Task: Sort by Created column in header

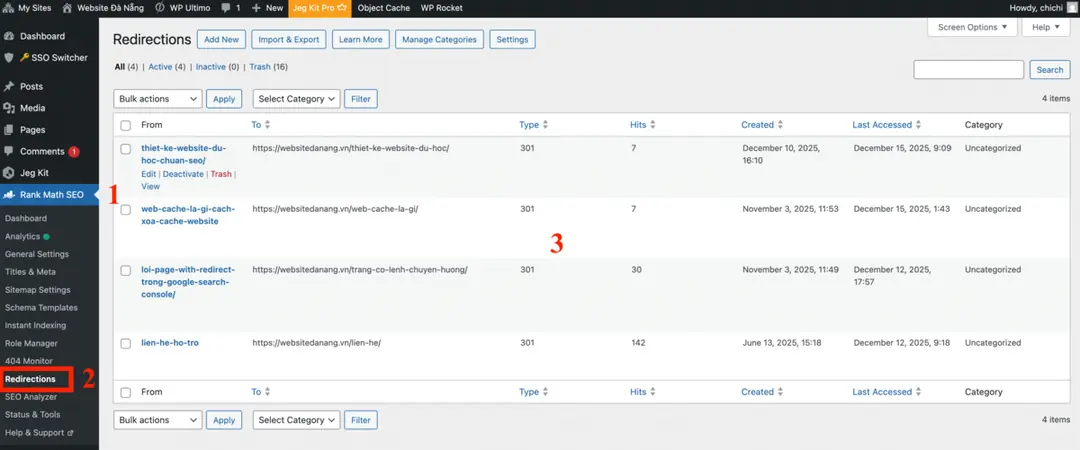Action: click(762, 125)
